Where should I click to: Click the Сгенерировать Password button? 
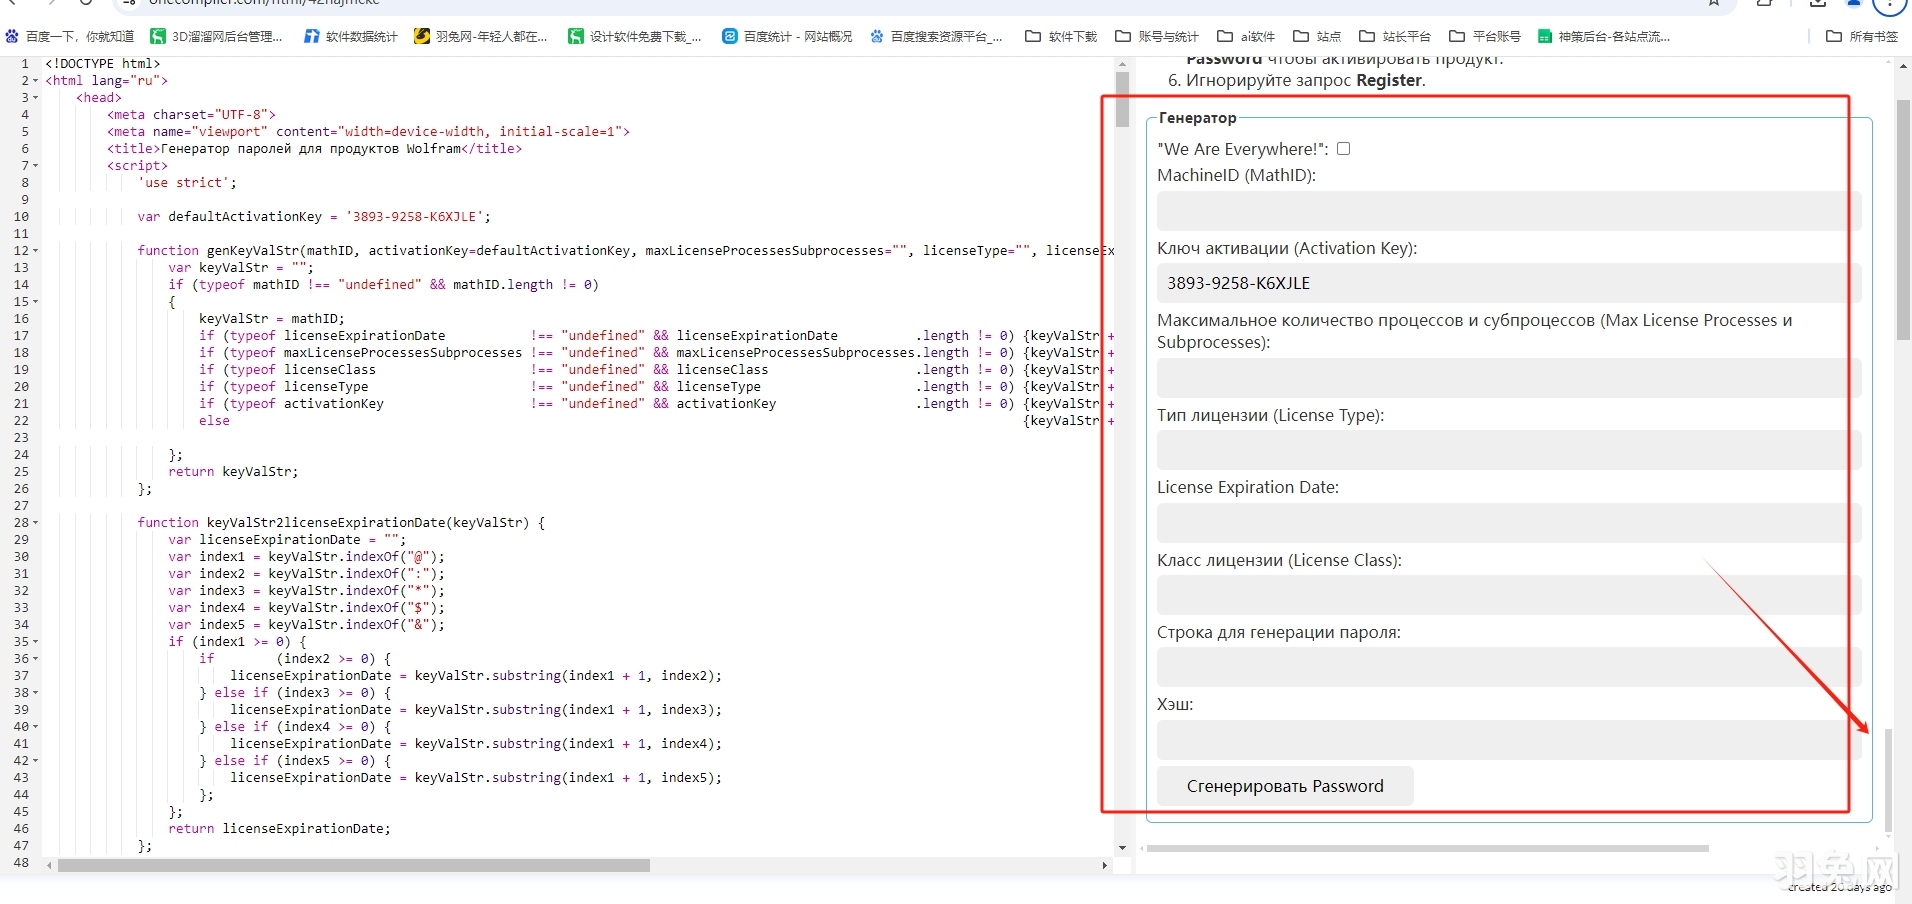[x=1284, y=786]
